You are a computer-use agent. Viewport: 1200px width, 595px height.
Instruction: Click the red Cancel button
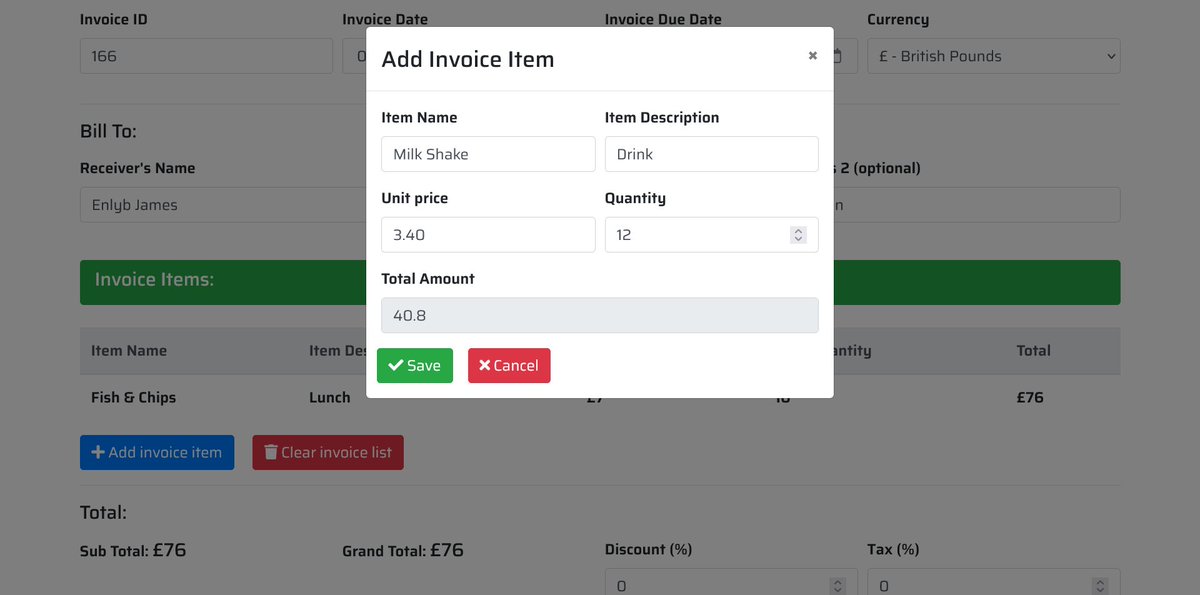point(509,365)
